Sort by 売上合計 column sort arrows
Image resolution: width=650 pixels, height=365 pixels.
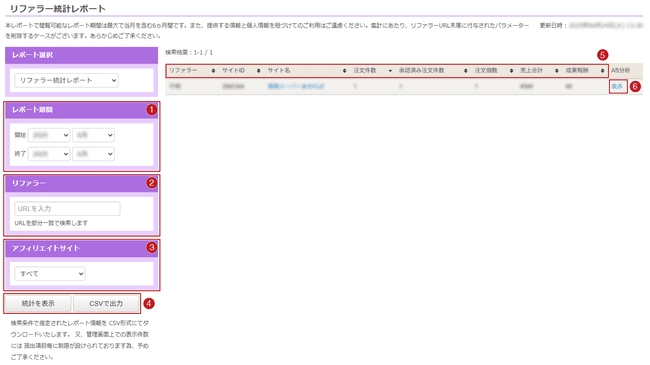pos(557,71)
